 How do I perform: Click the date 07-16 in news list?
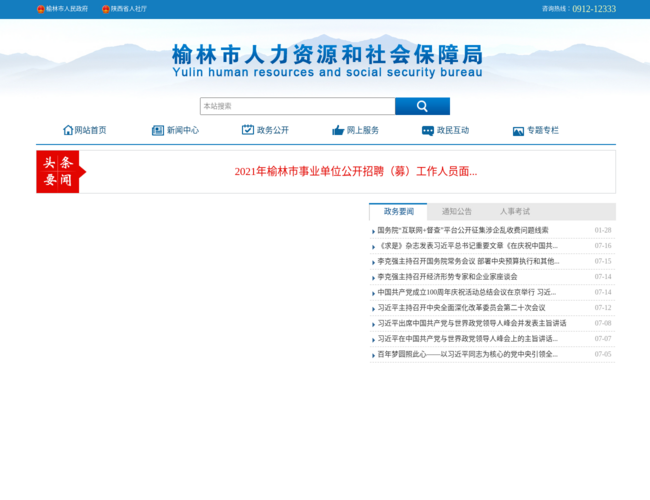click(603, 246)
